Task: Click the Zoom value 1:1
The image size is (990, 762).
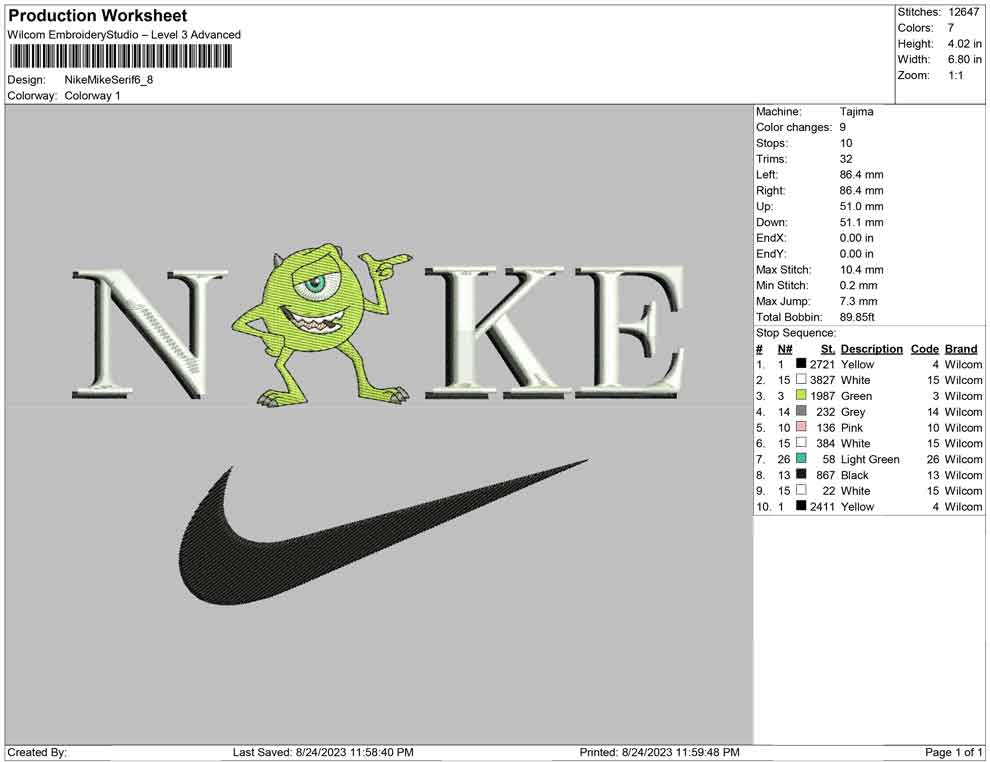Action: [x=956, y=75]
